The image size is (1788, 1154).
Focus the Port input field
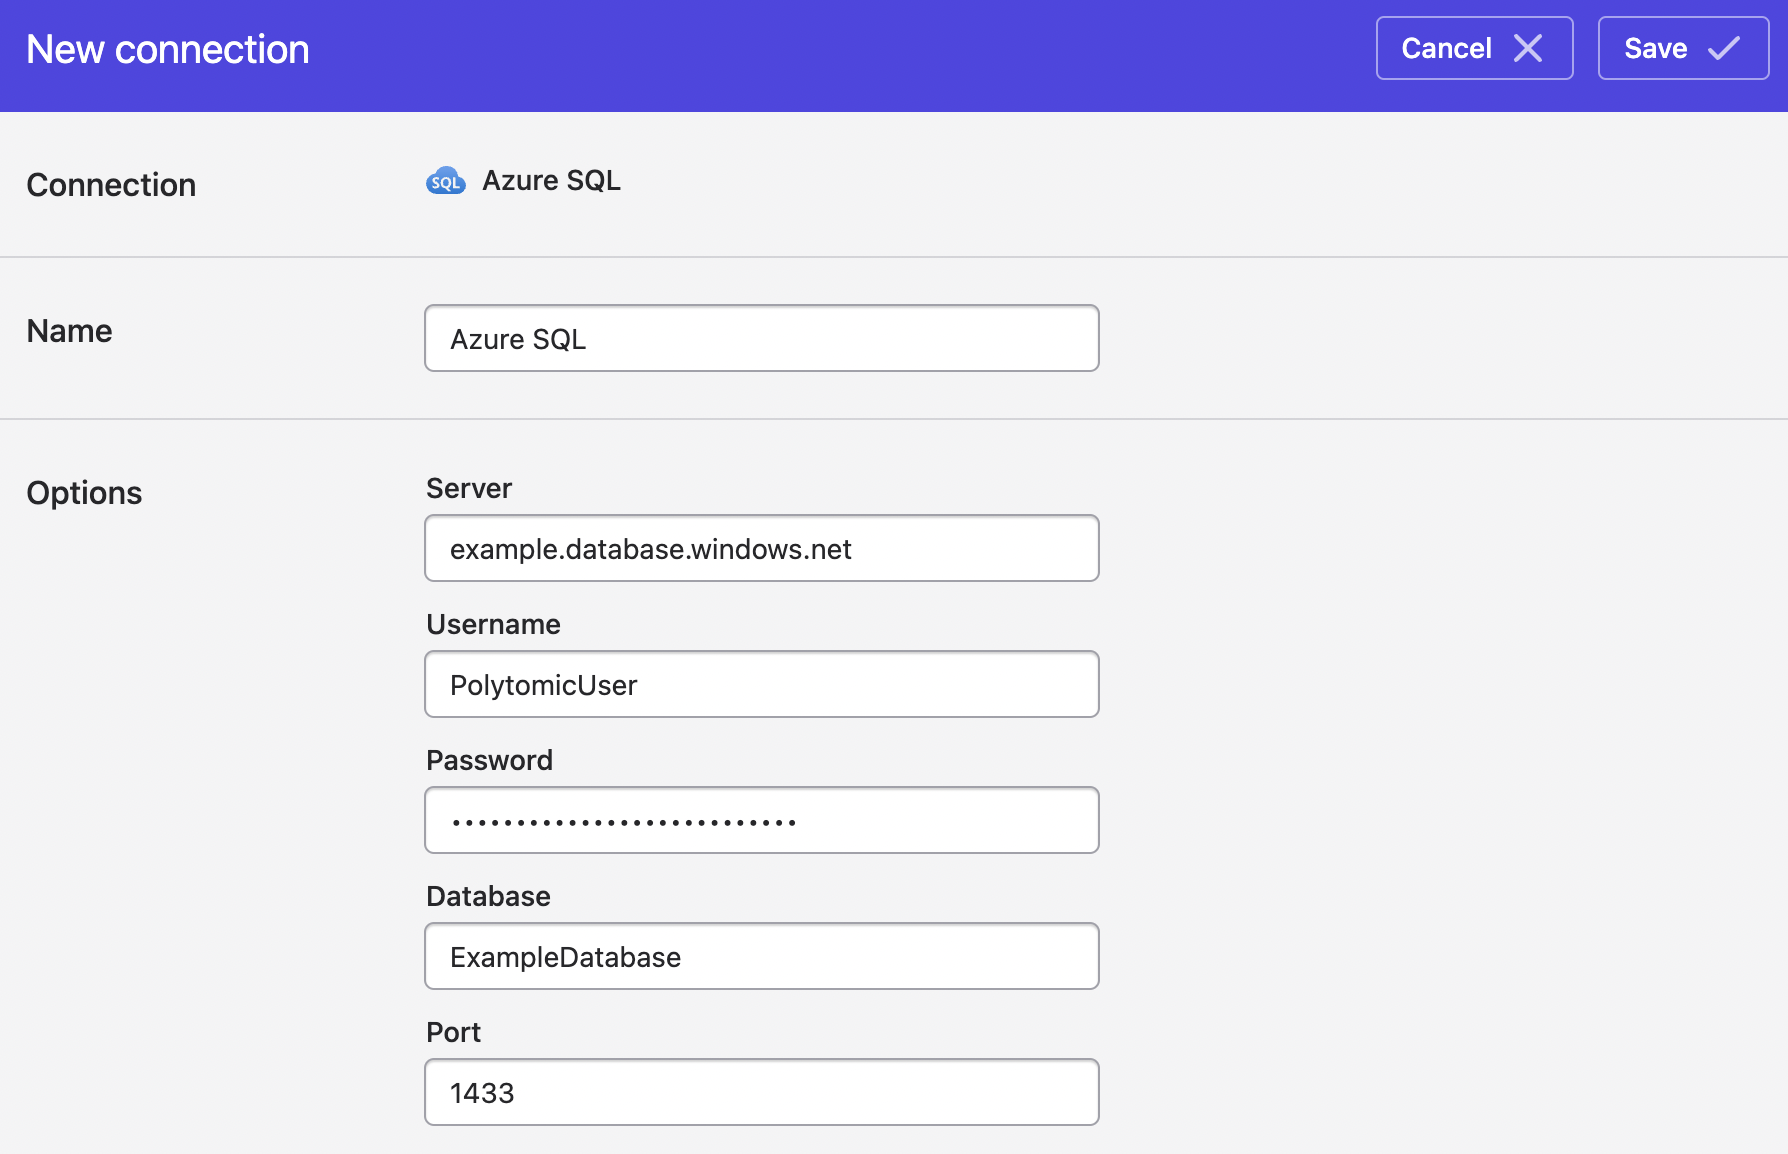(762, 1092)
